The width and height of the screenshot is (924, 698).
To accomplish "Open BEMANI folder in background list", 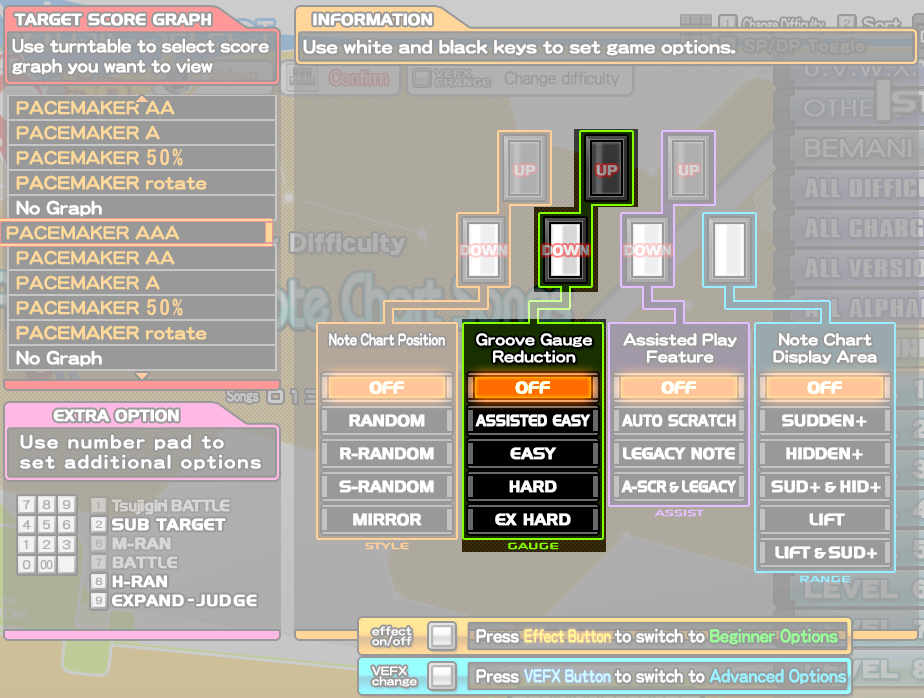I will pos(857,148).
